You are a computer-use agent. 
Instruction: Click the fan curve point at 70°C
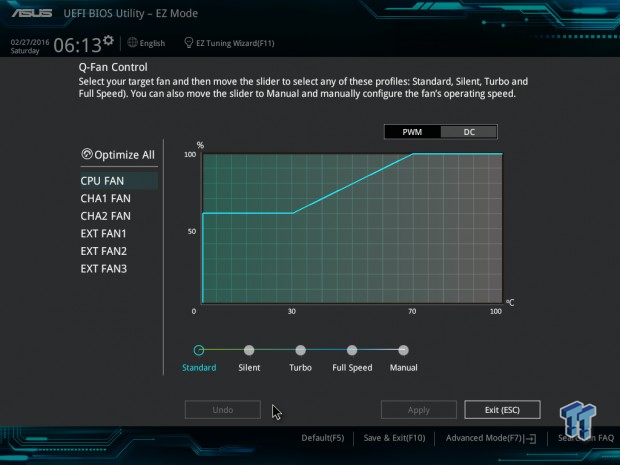(x=413, y=154)
